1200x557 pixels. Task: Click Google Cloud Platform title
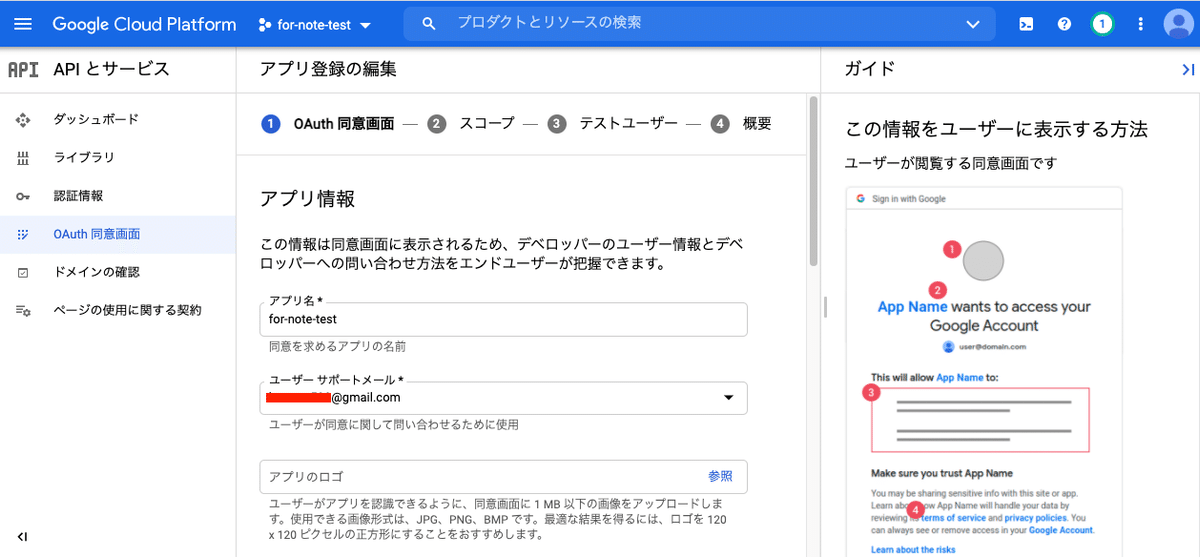click(144, 24)
